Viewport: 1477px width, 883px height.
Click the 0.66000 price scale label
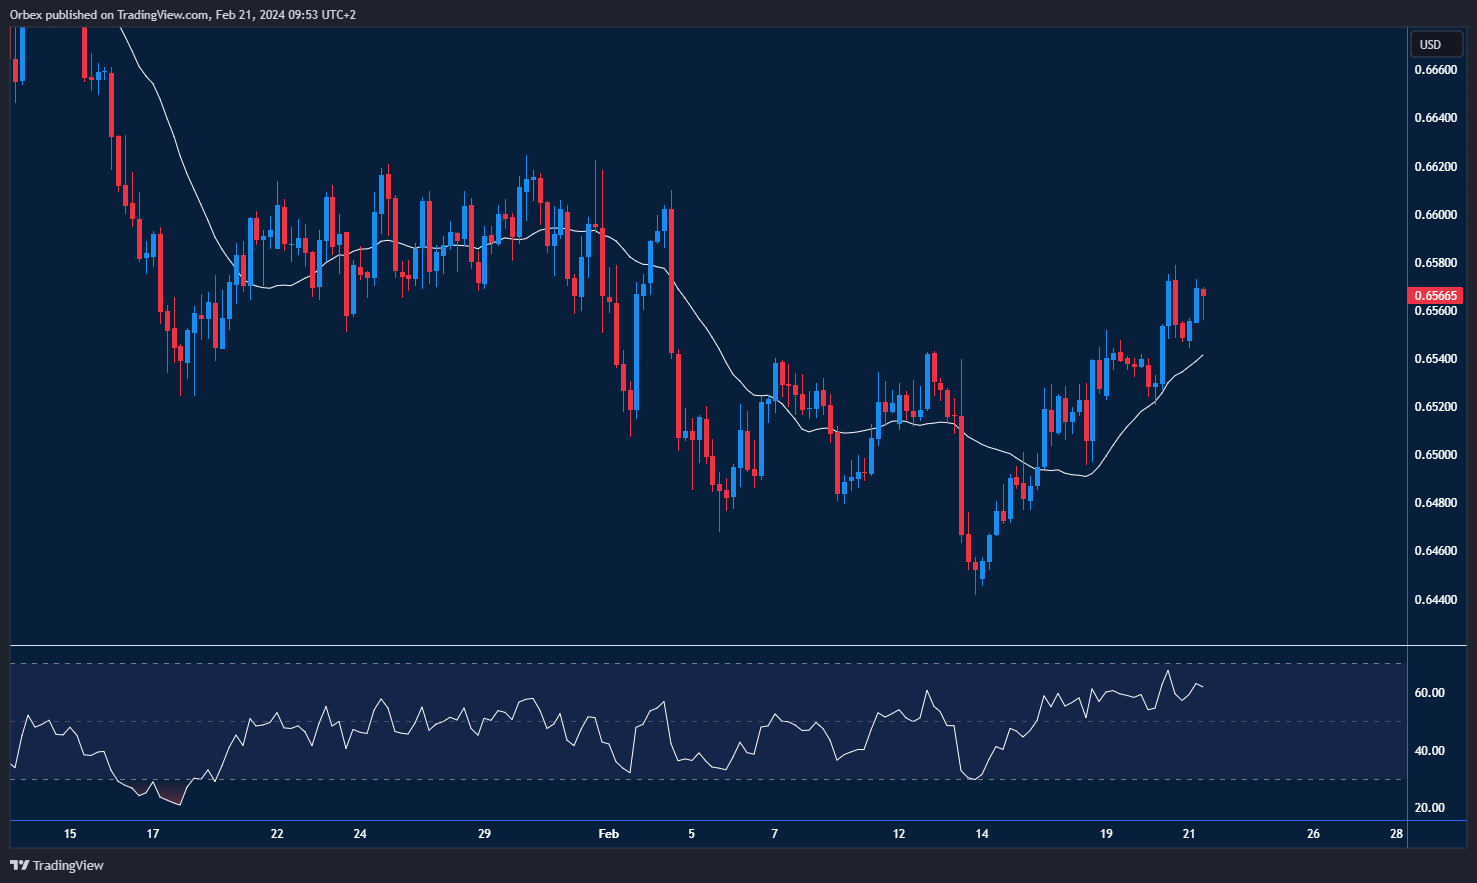coord(1435,215)
